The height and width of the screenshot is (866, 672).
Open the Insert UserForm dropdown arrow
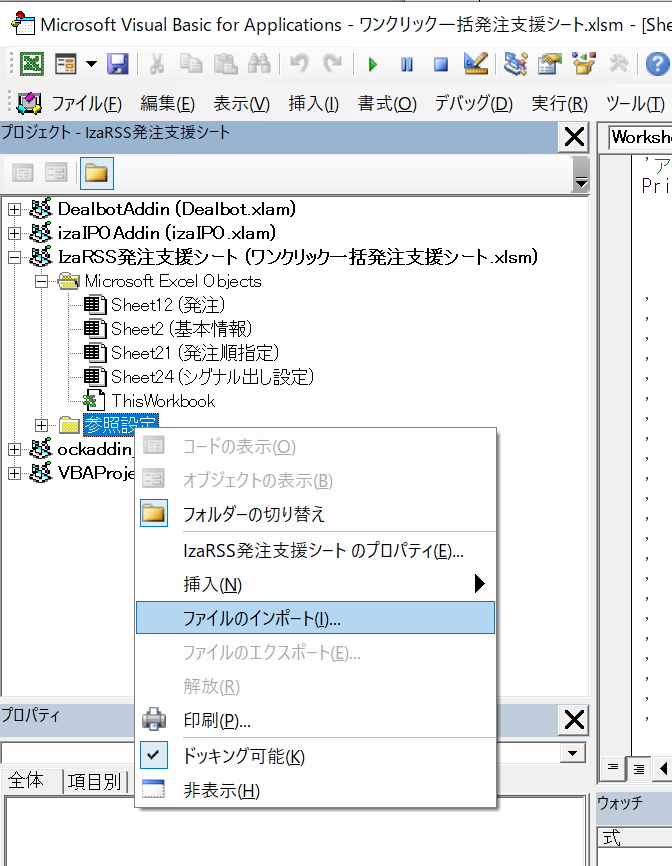click(91, 64)
